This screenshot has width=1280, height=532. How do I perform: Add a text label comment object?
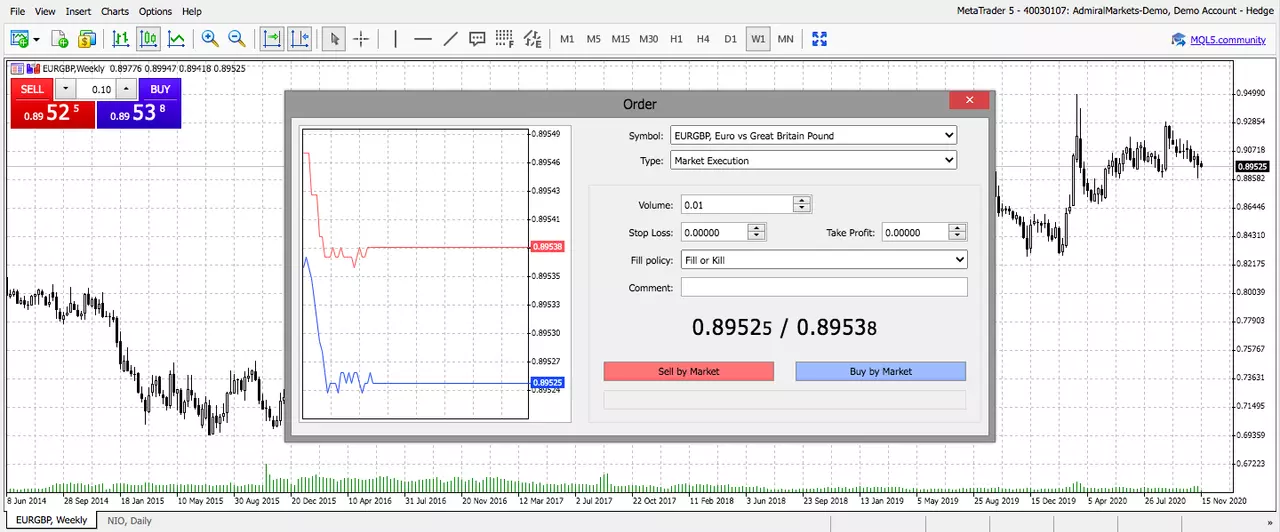point(477,39)
